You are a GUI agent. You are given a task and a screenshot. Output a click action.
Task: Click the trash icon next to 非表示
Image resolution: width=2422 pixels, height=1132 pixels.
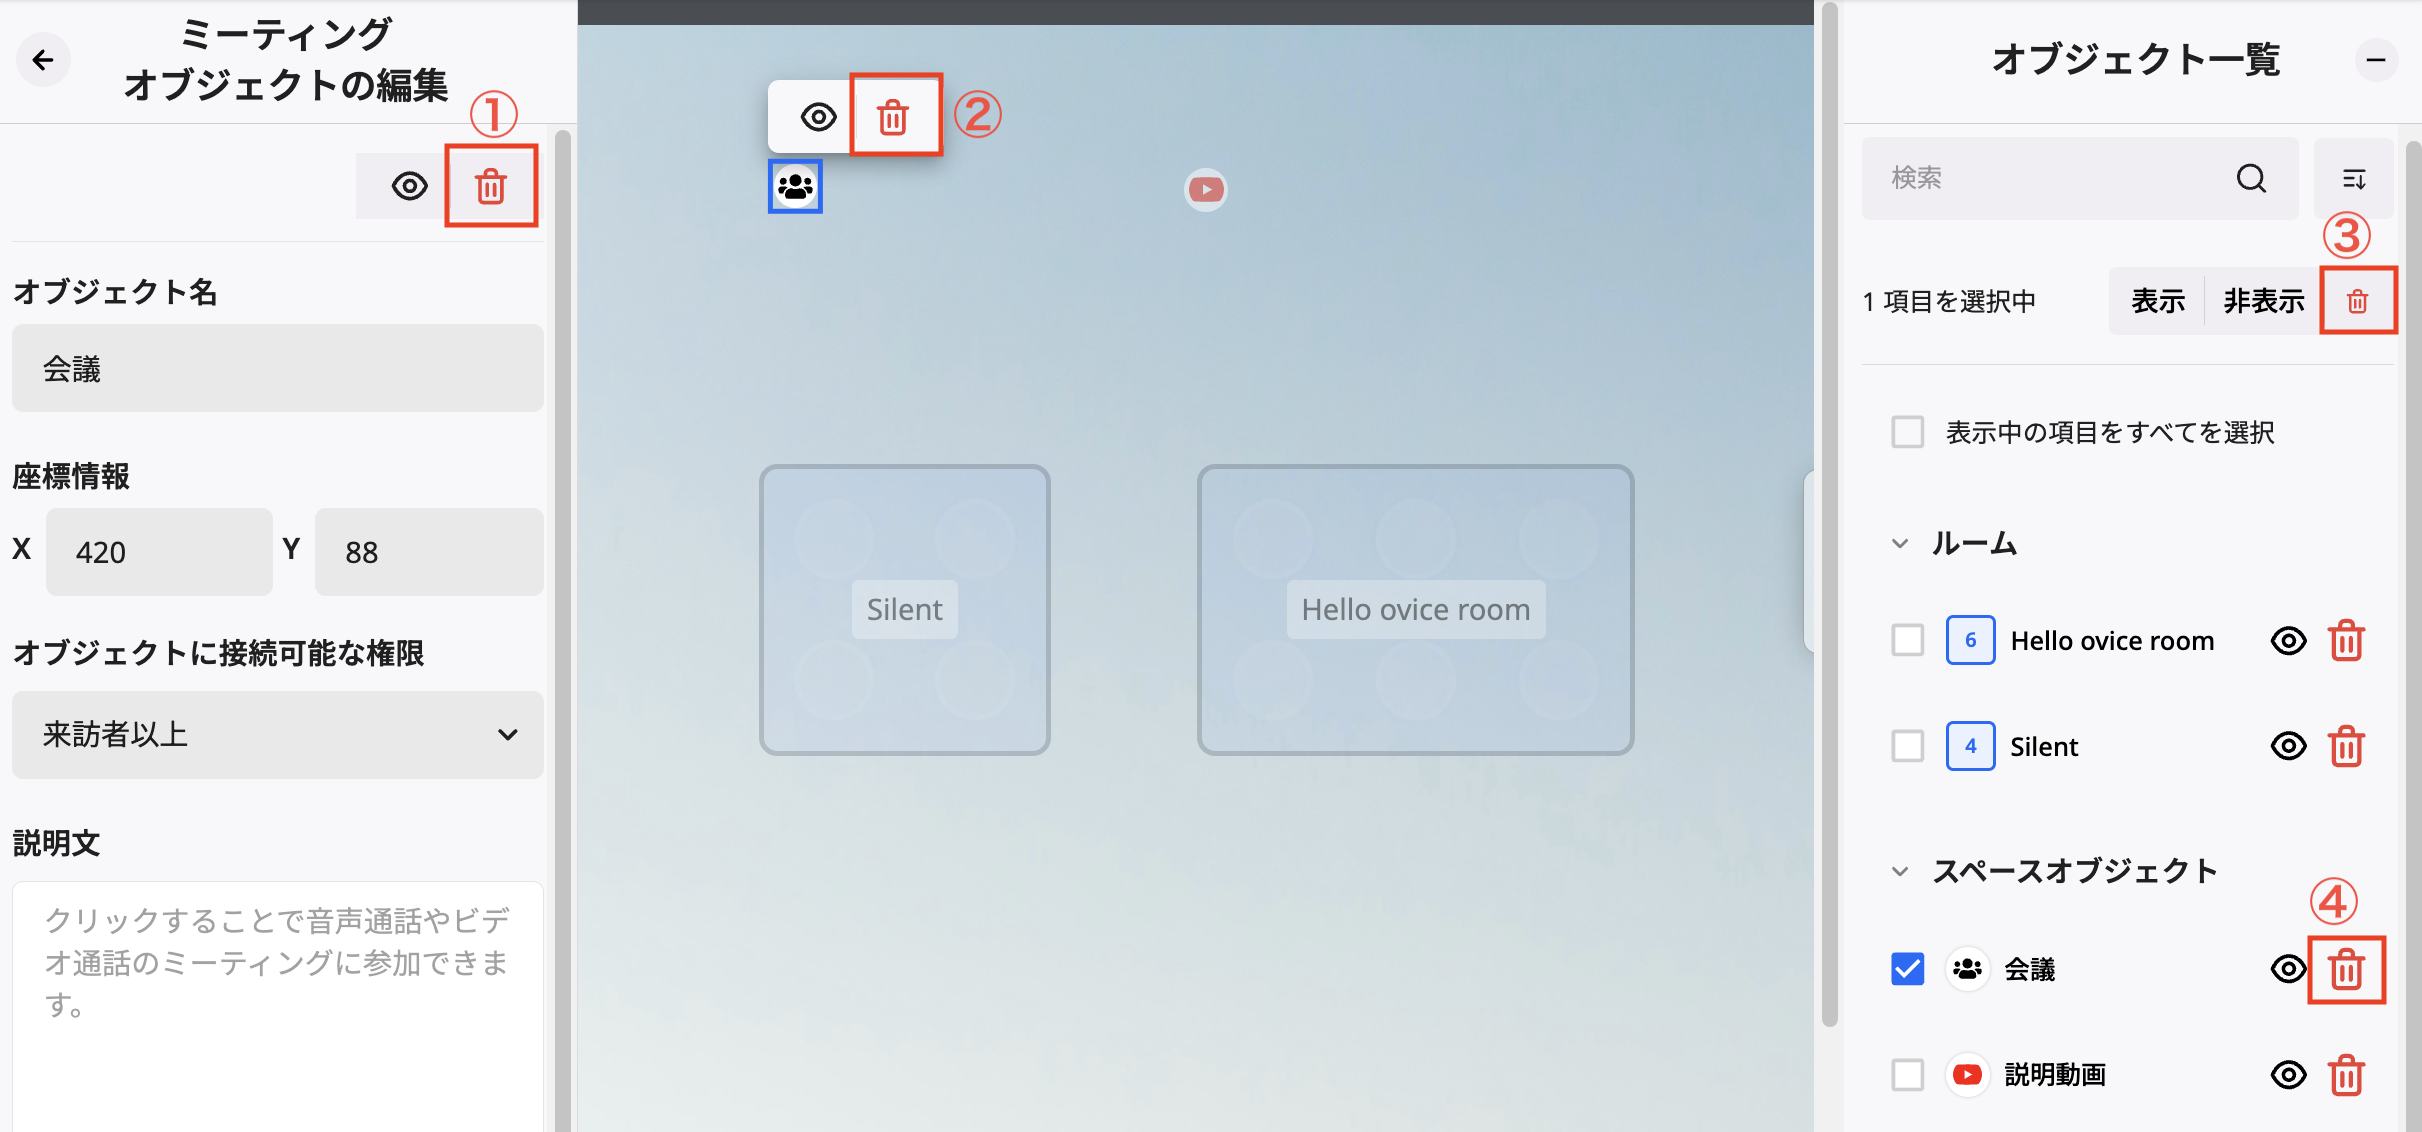pyautogui.click(x=2358, y=300)
